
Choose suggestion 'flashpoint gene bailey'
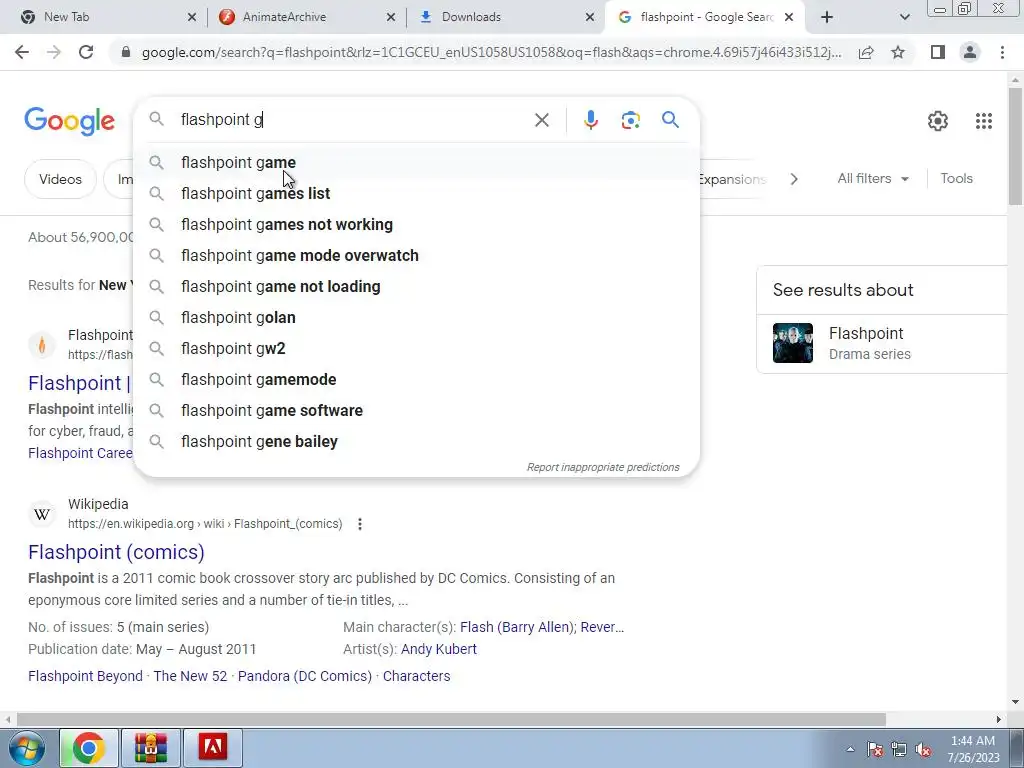[x=417, y=441]
